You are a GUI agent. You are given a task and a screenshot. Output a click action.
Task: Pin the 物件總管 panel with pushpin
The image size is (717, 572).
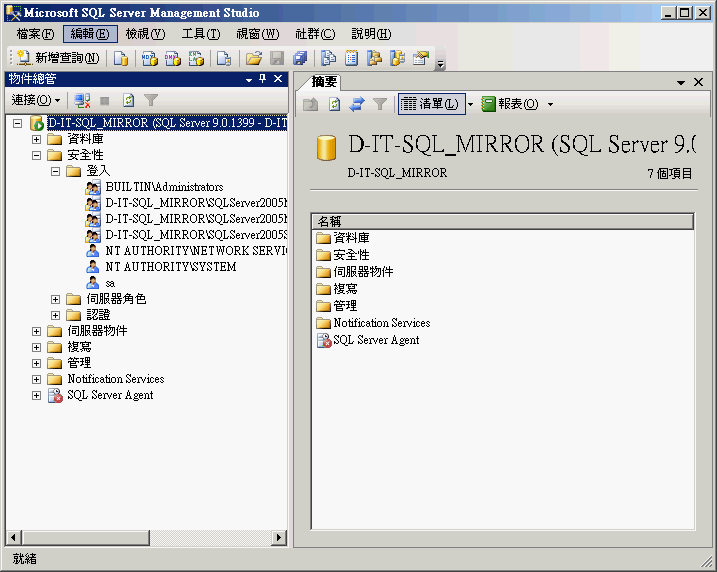click(262, 79)
